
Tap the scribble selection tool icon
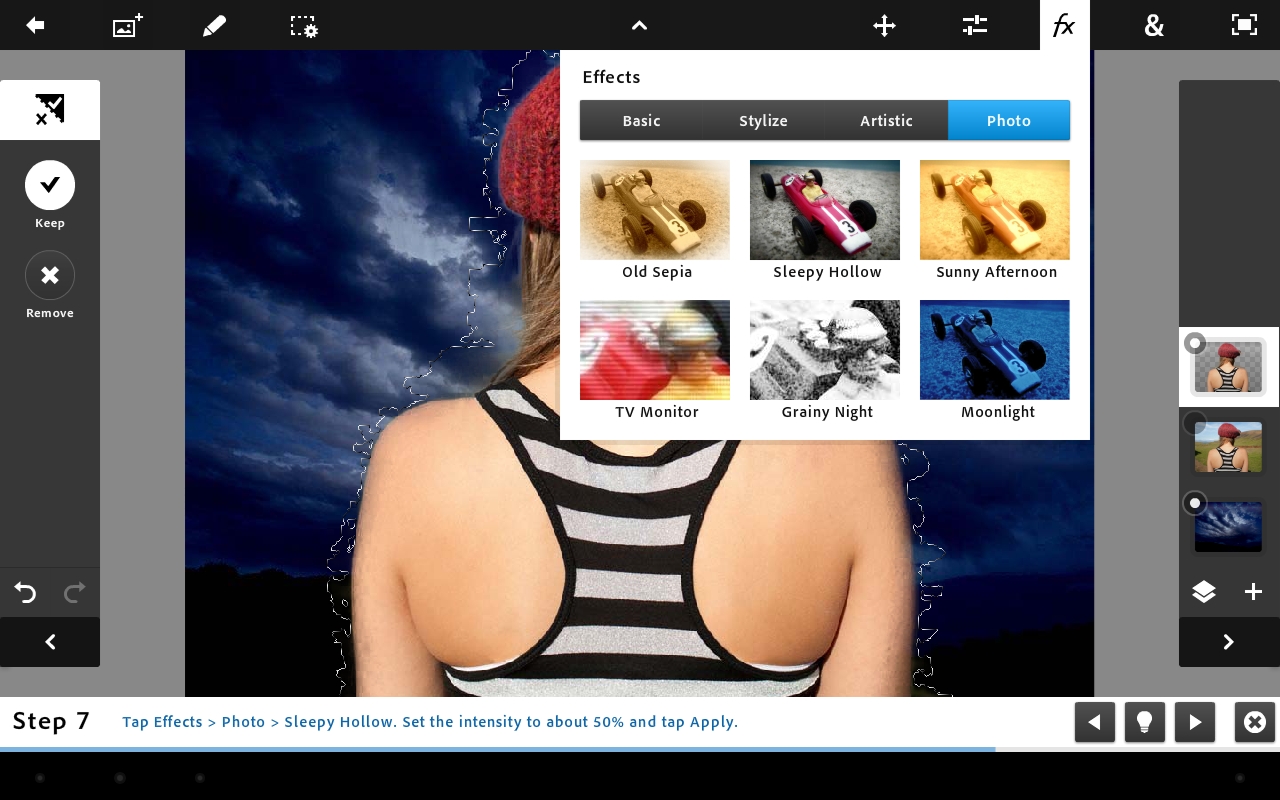50,110
